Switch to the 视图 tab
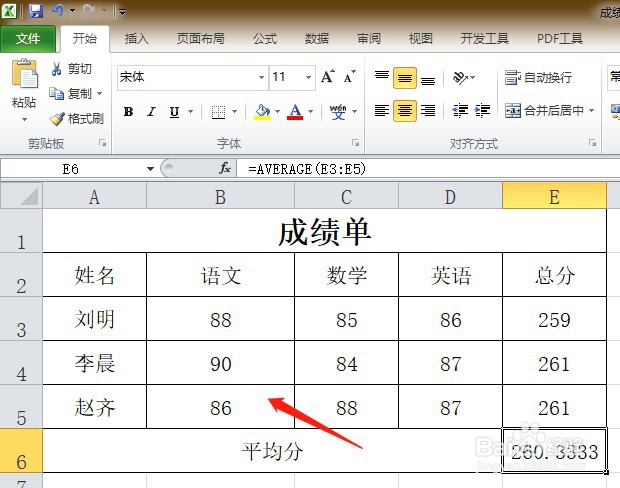This screenshot has height=488, width=620. point(420,38)
